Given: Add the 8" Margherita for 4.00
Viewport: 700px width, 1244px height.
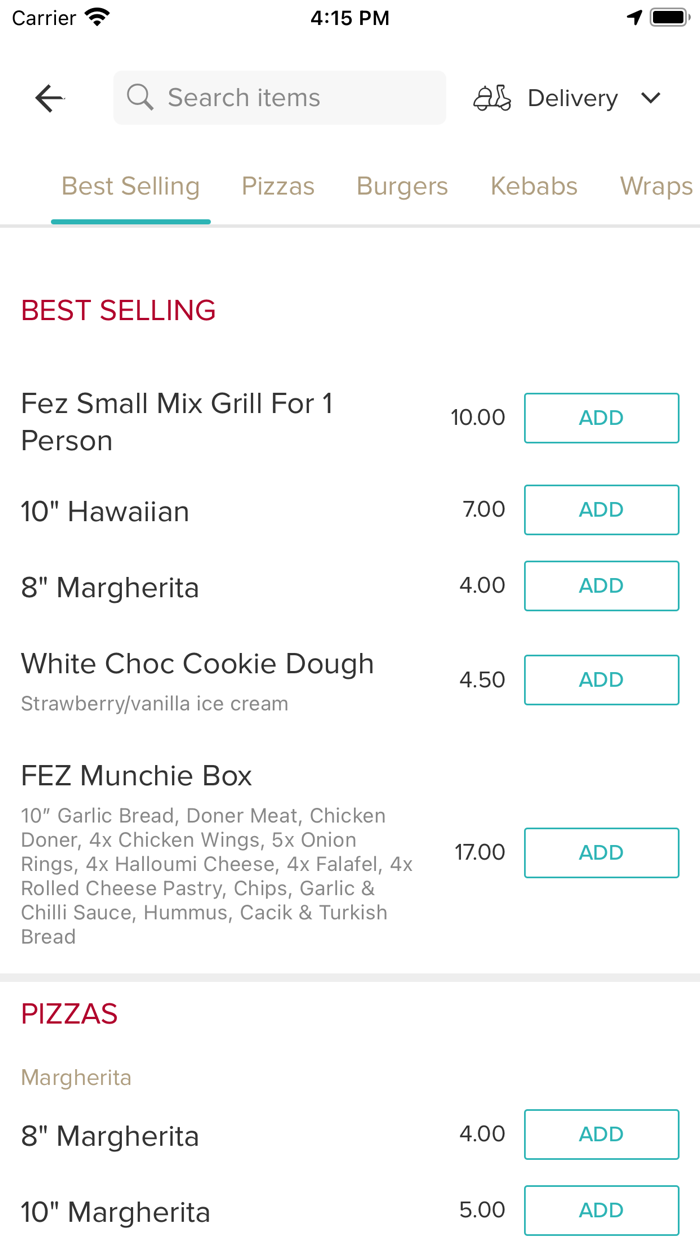Looking at the screenshot, I should [601, 585].
